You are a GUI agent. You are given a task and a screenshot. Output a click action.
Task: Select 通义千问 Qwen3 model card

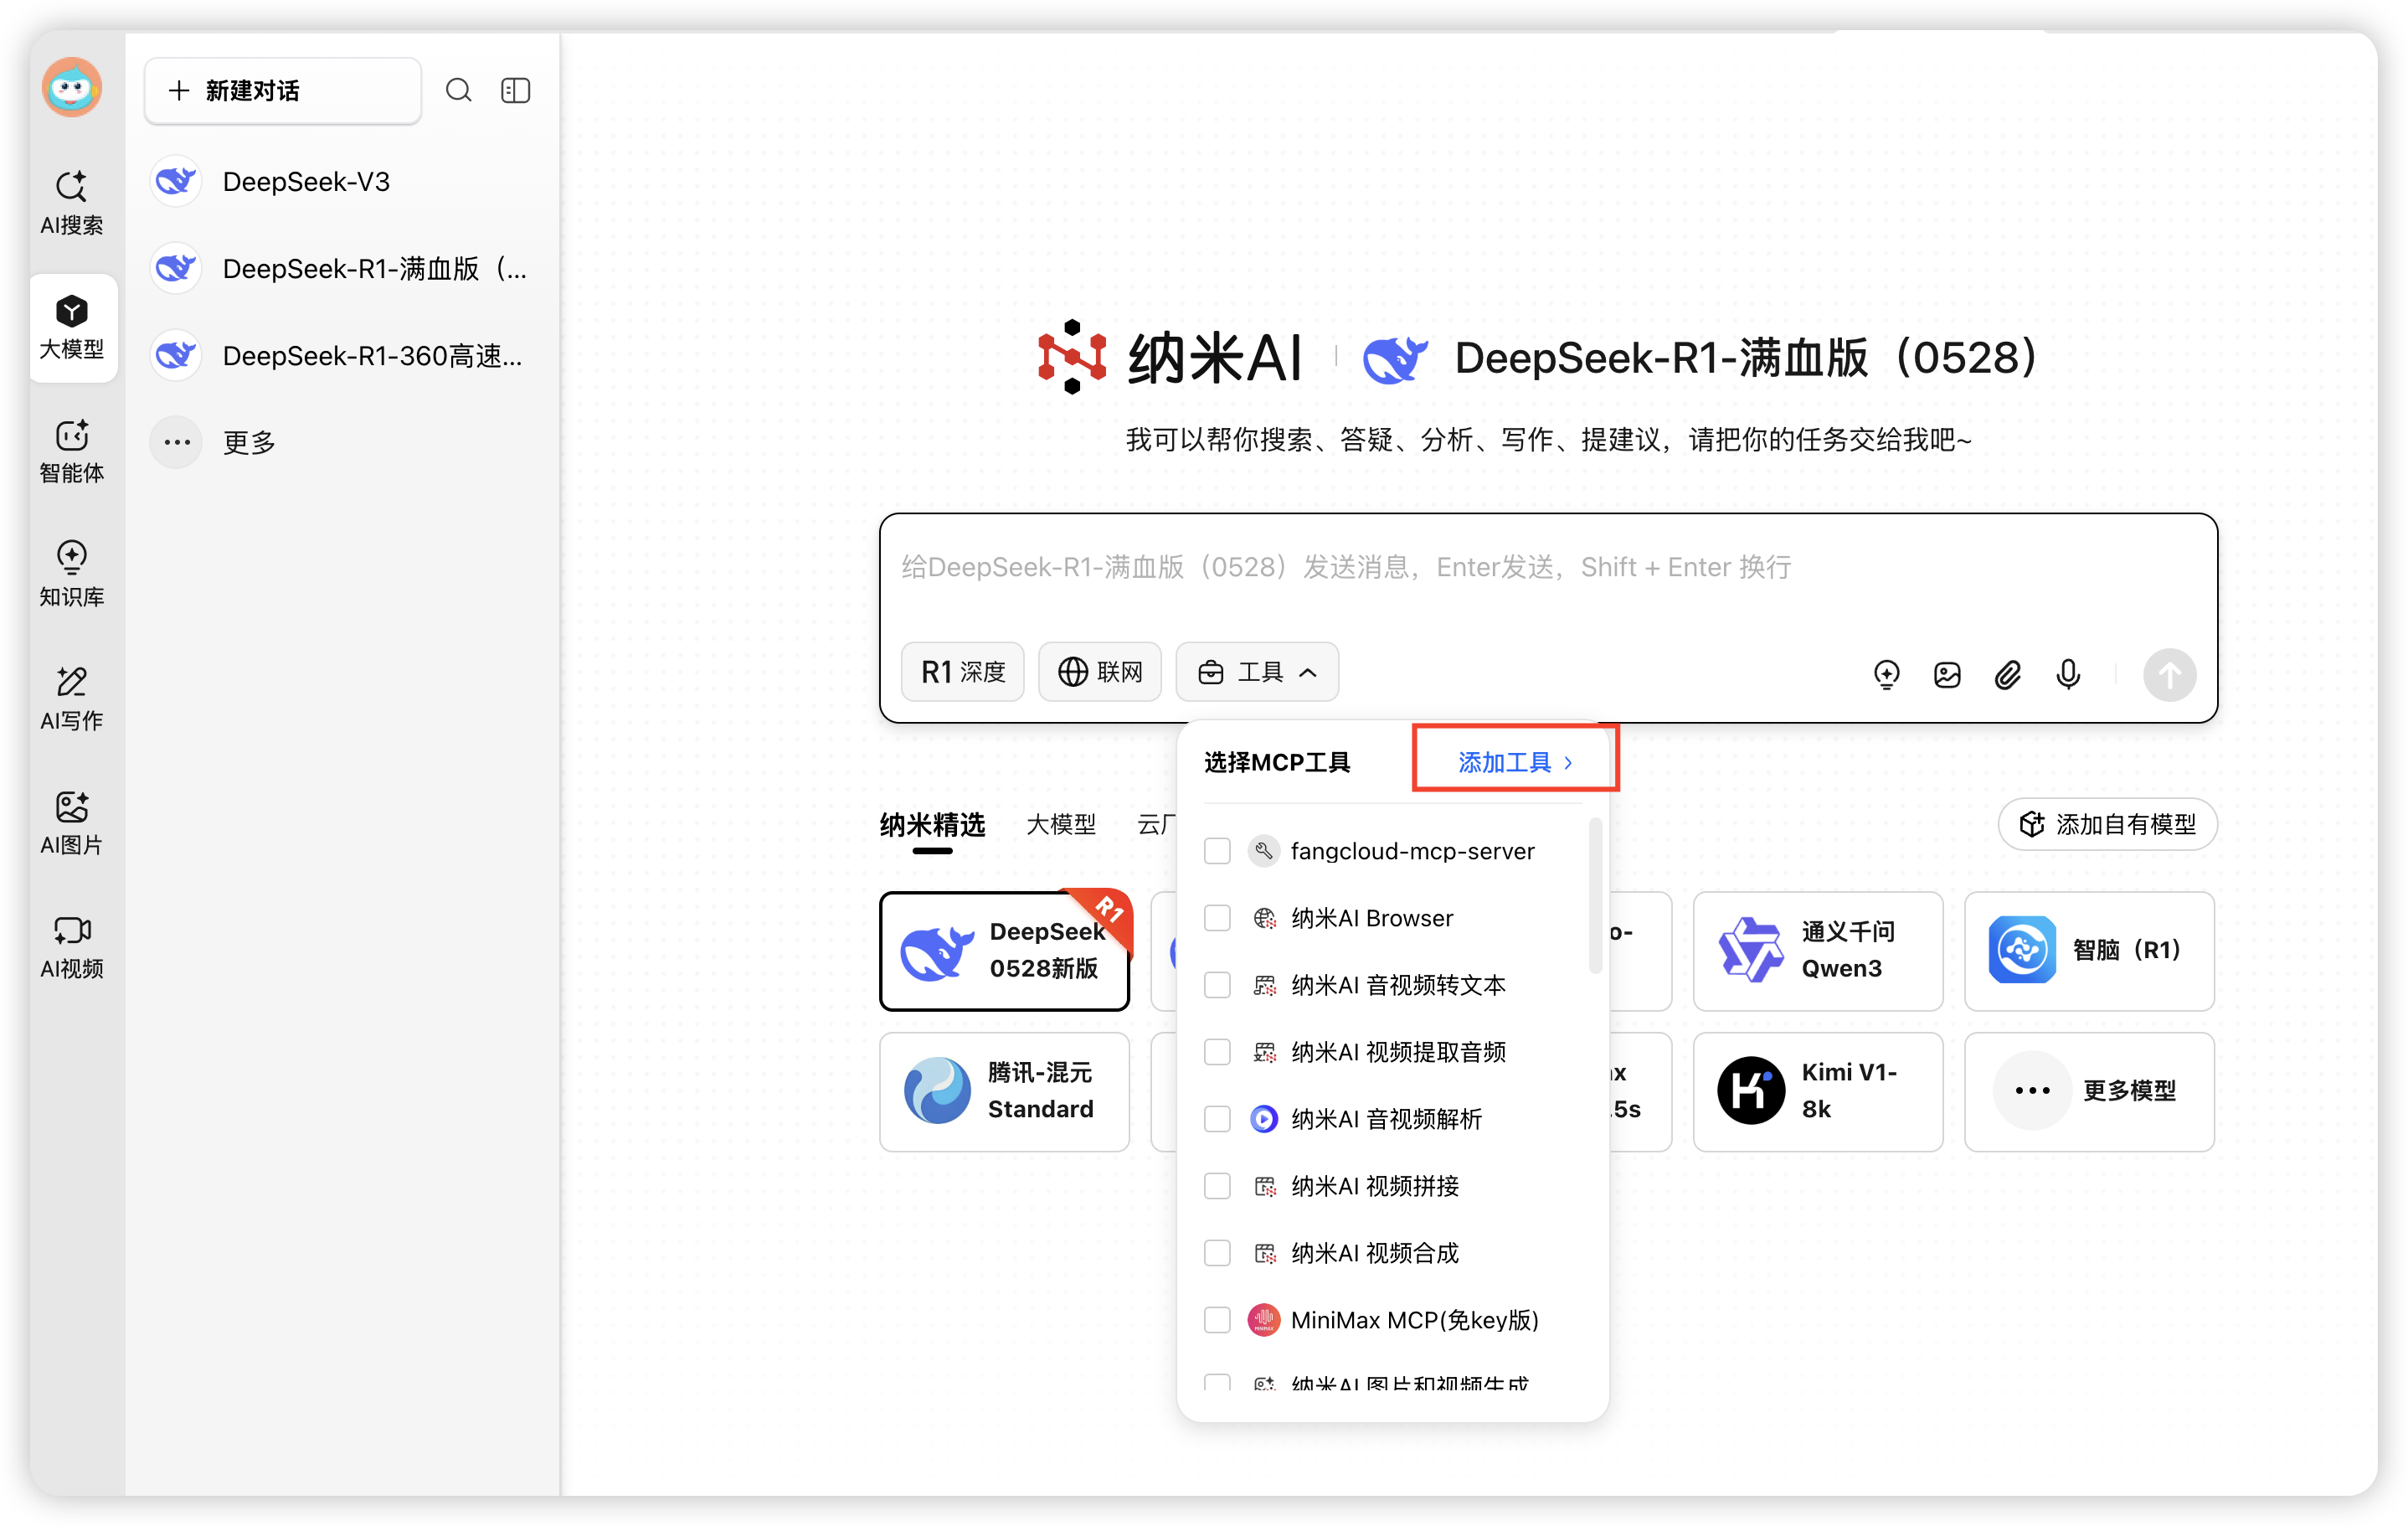[x=1817, y=951]
